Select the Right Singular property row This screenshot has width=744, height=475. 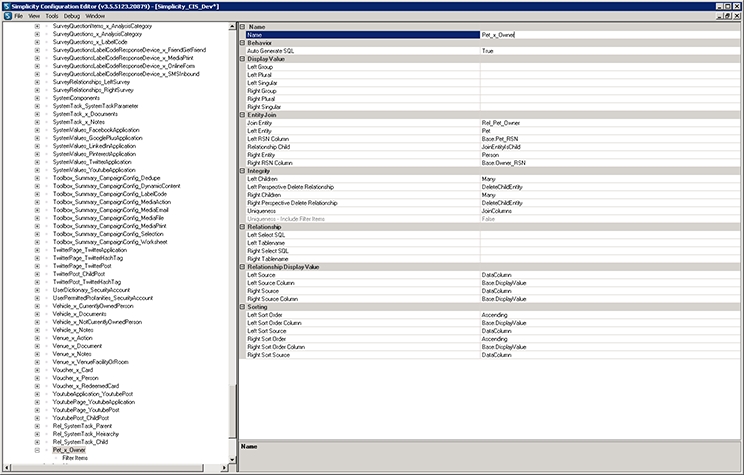click(x=491, y=107)
